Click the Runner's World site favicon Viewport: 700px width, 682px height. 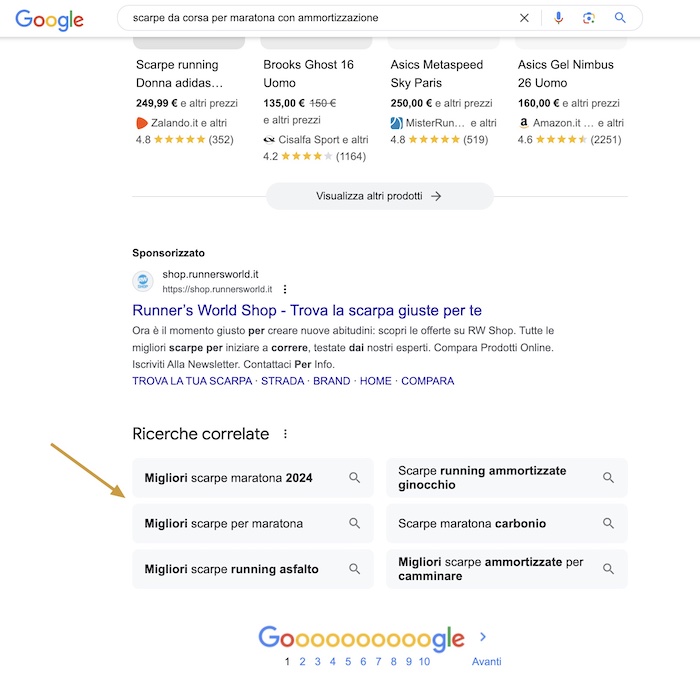point(143,281)
